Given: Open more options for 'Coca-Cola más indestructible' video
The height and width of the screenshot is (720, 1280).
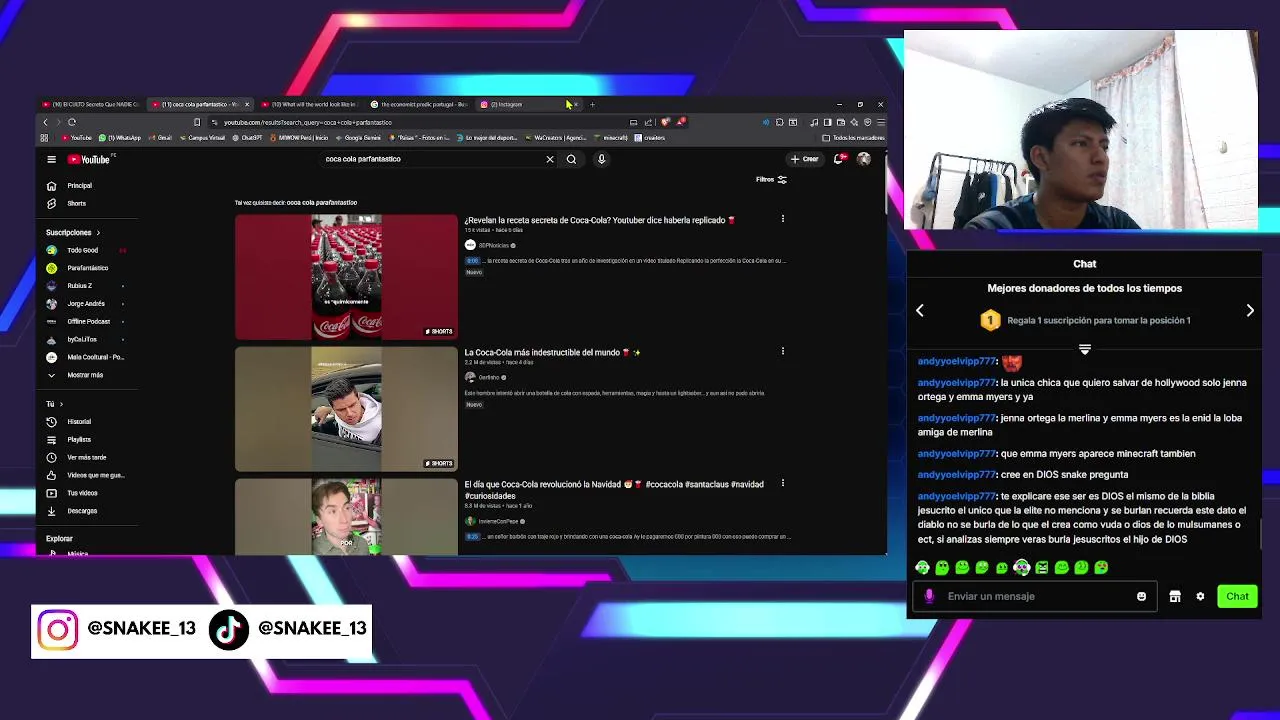Looking at the screenshot, I should coord(782,351).
